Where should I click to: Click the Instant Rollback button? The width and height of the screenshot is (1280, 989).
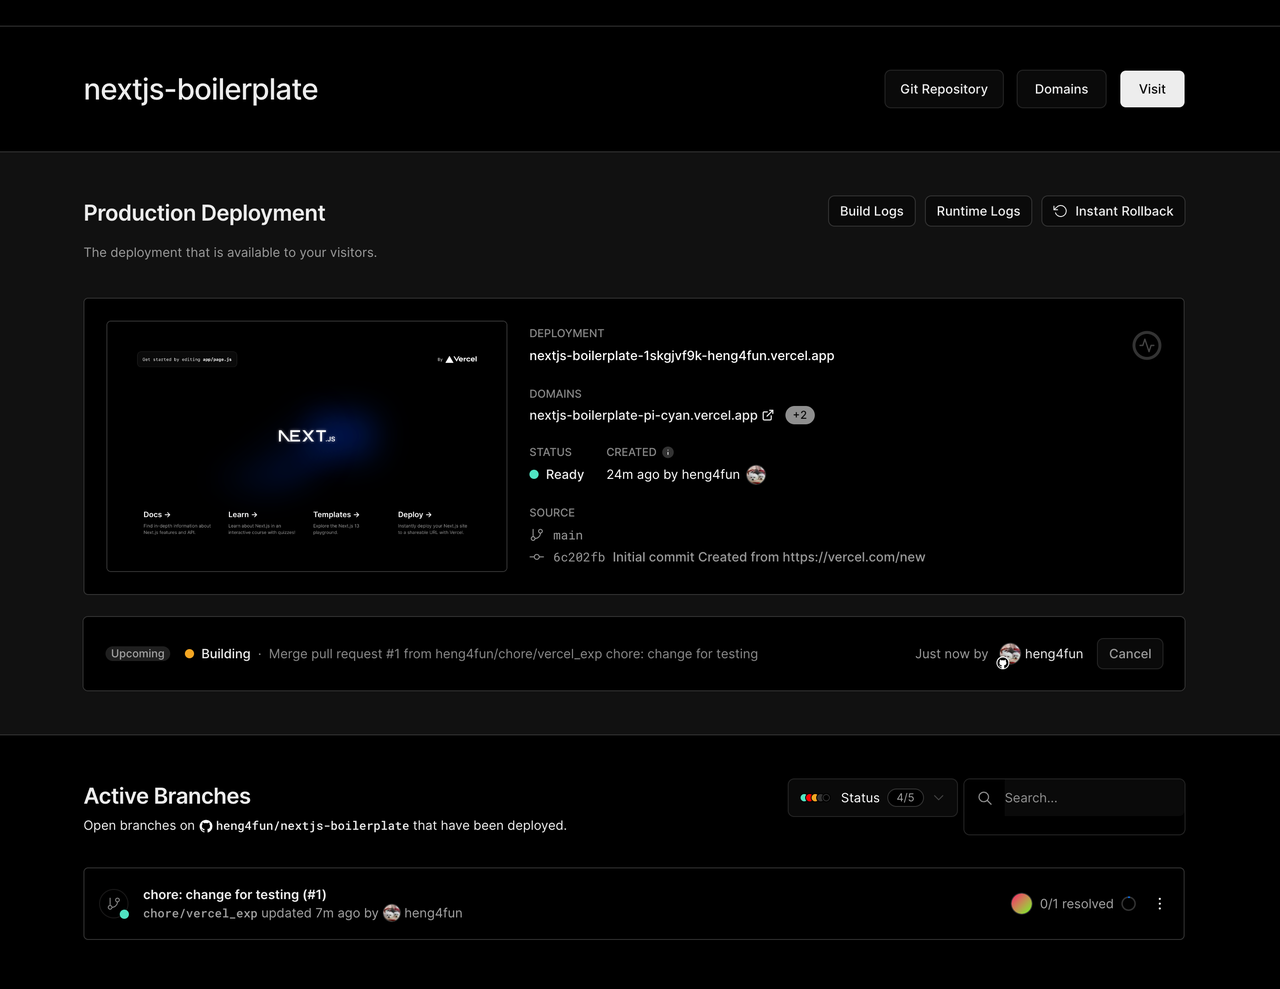pos(1113,211)
